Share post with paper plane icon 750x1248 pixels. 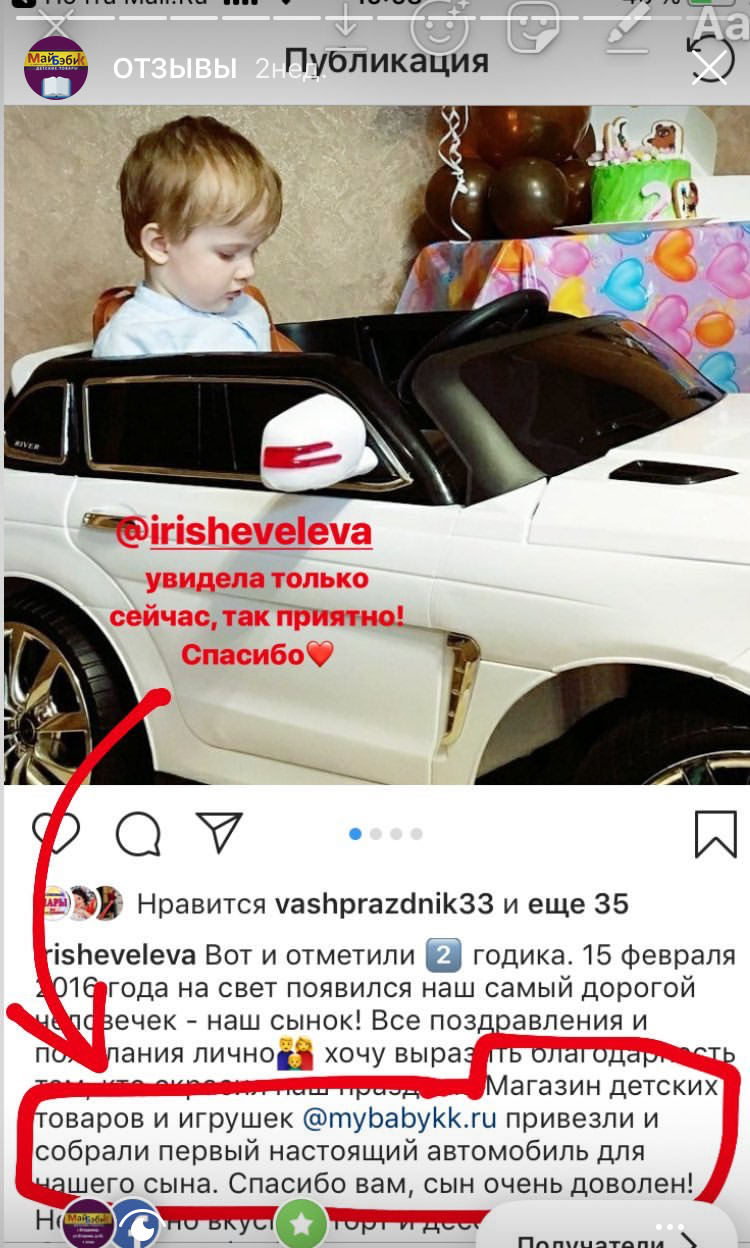219,833
